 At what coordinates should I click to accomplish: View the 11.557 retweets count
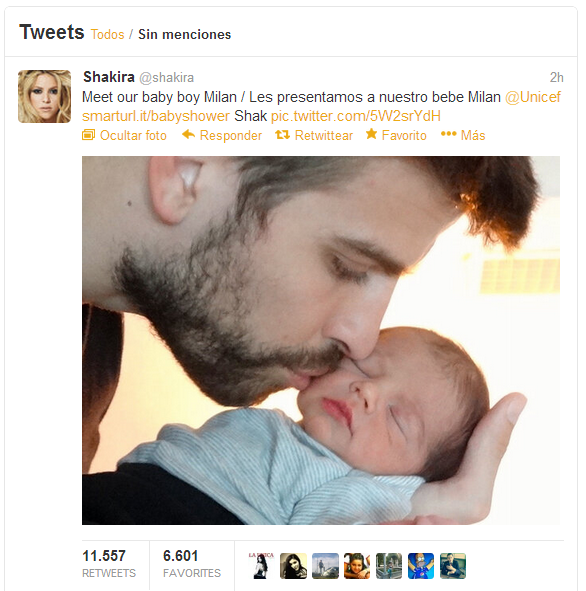(109, 564)
